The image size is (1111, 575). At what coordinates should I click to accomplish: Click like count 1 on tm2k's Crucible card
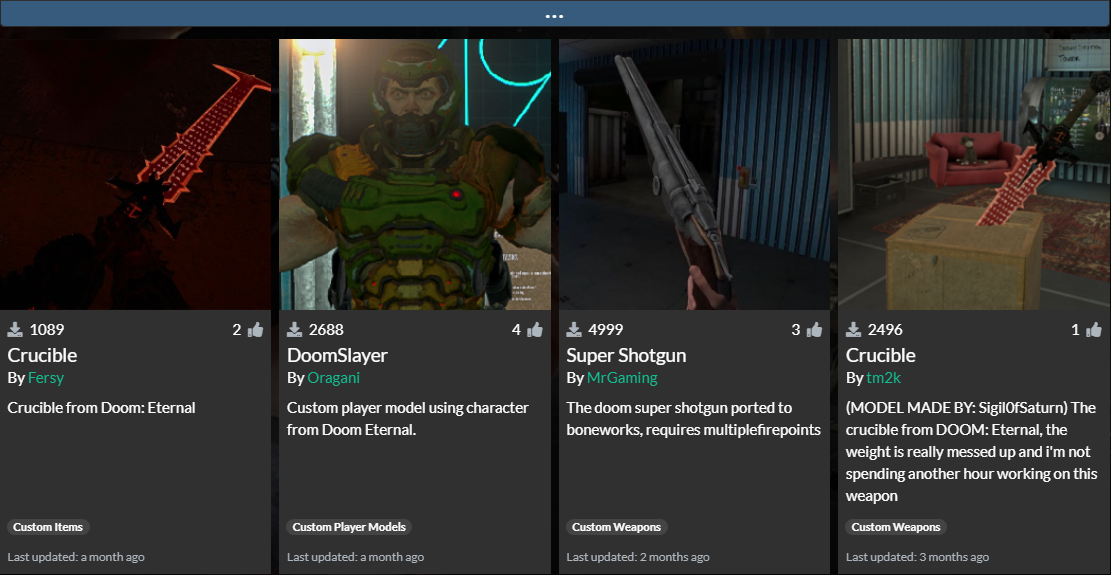pos(1076,329)
